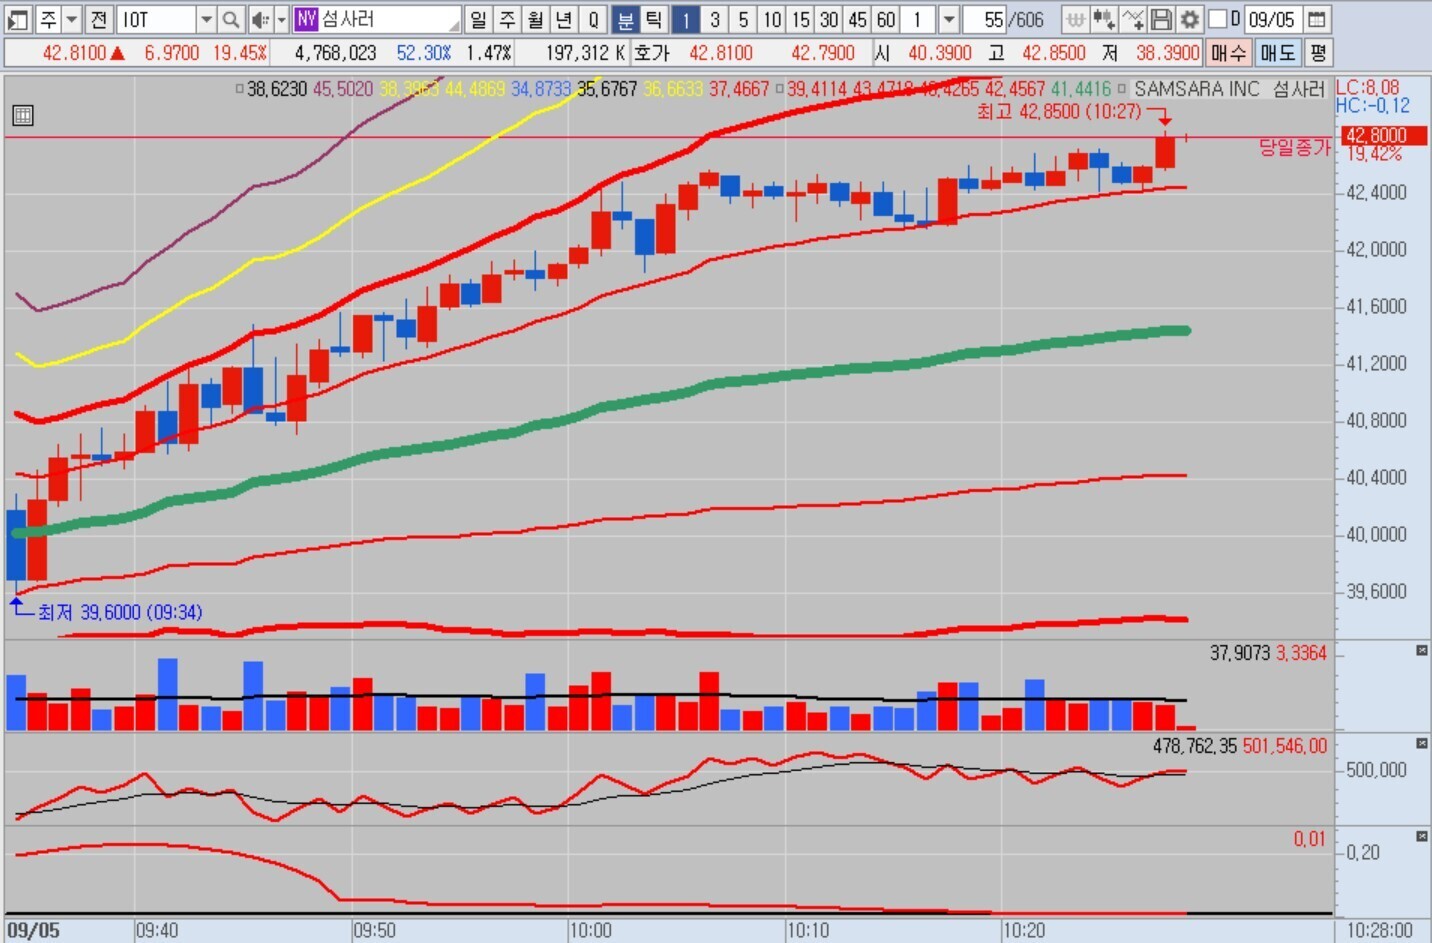Select the 주 weekly chart period
This screenshot has height=943, width=1432.
(507, 19)
